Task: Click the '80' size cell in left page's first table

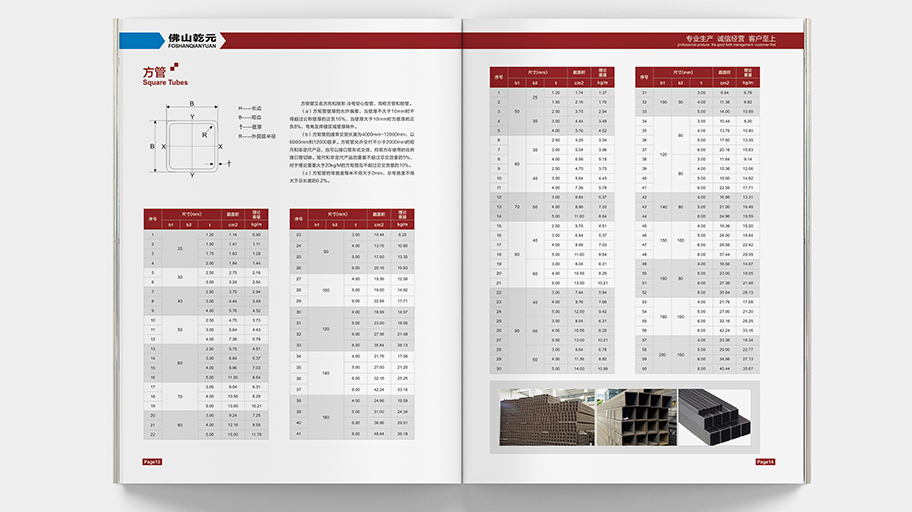Action: point(180,425)
